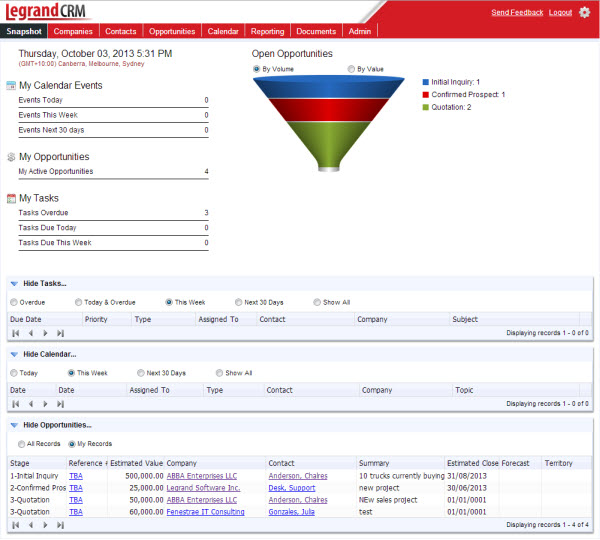Go to previous page in Calendar grid
600x540 pixels.
pyautogui.click(x=31, y=404)
